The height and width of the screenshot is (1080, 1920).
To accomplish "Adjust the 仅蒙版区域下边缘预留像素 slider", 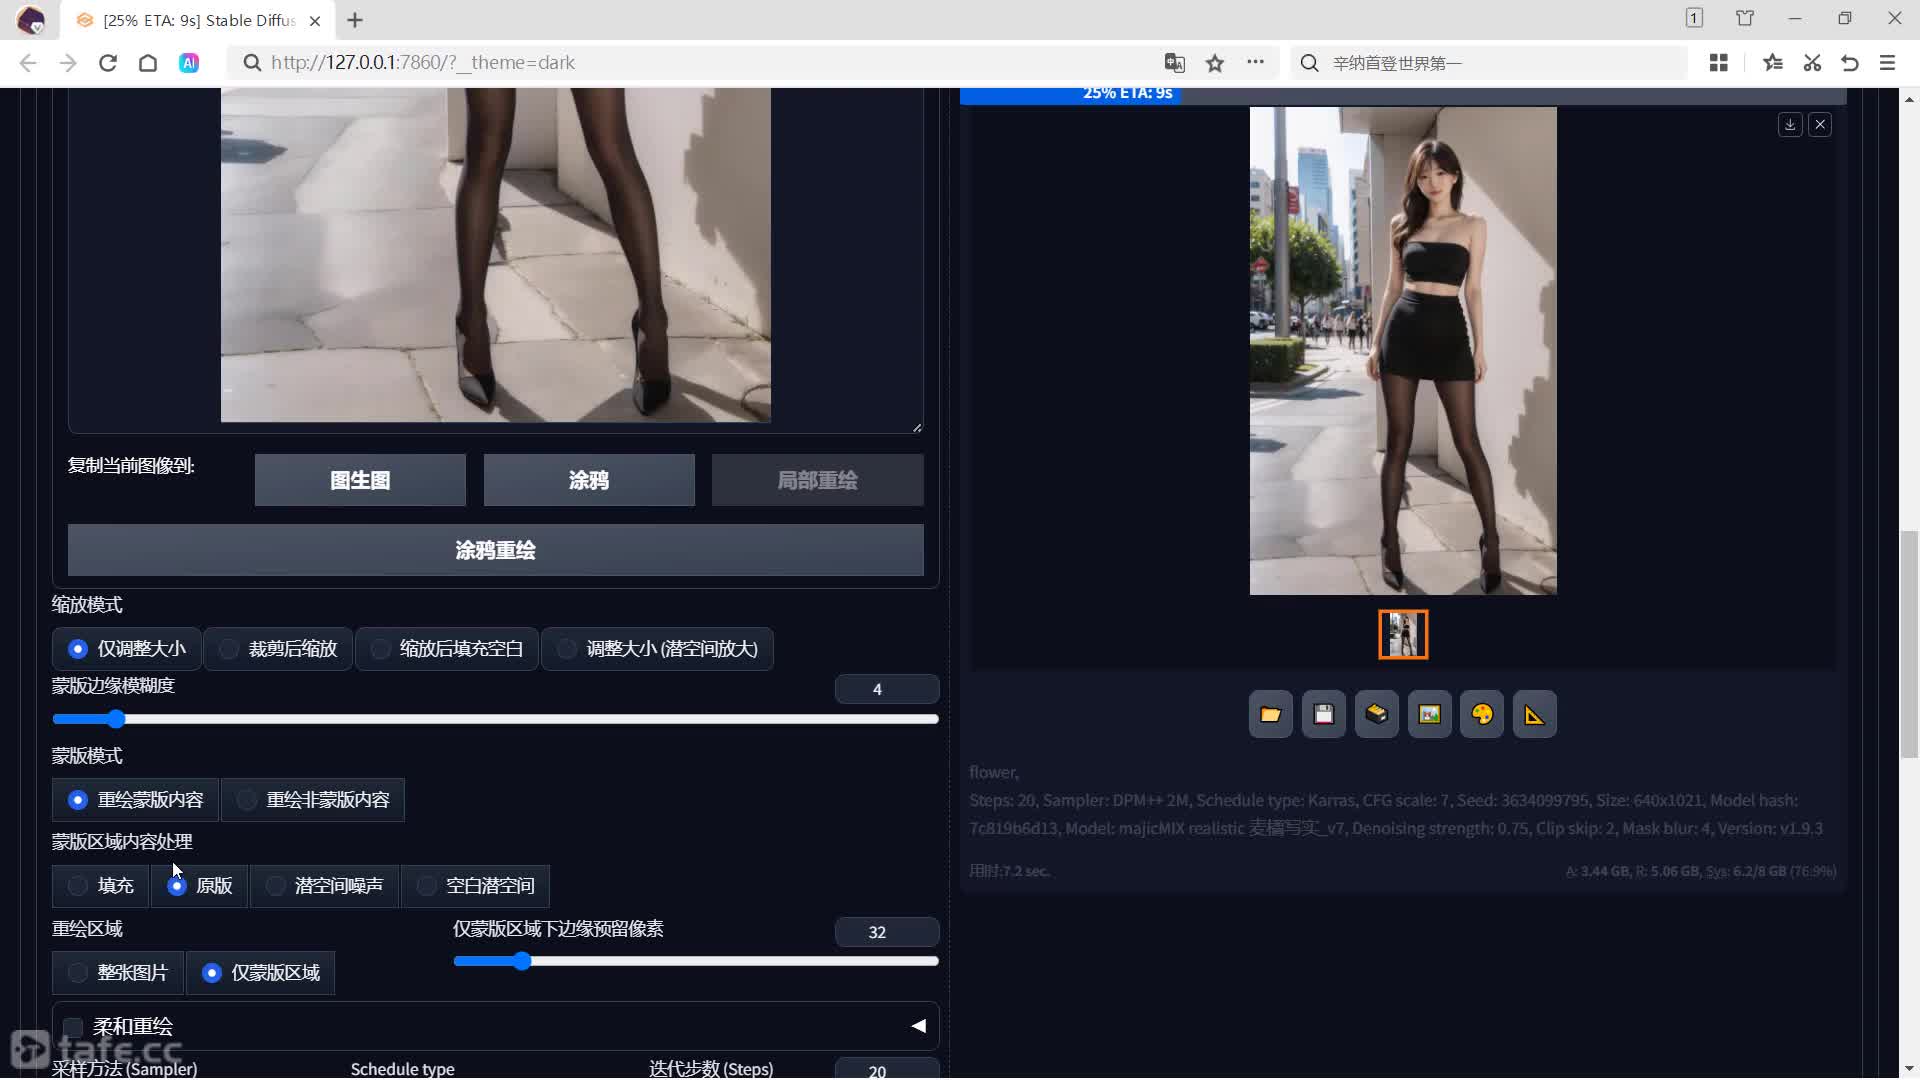I will 695,961.
